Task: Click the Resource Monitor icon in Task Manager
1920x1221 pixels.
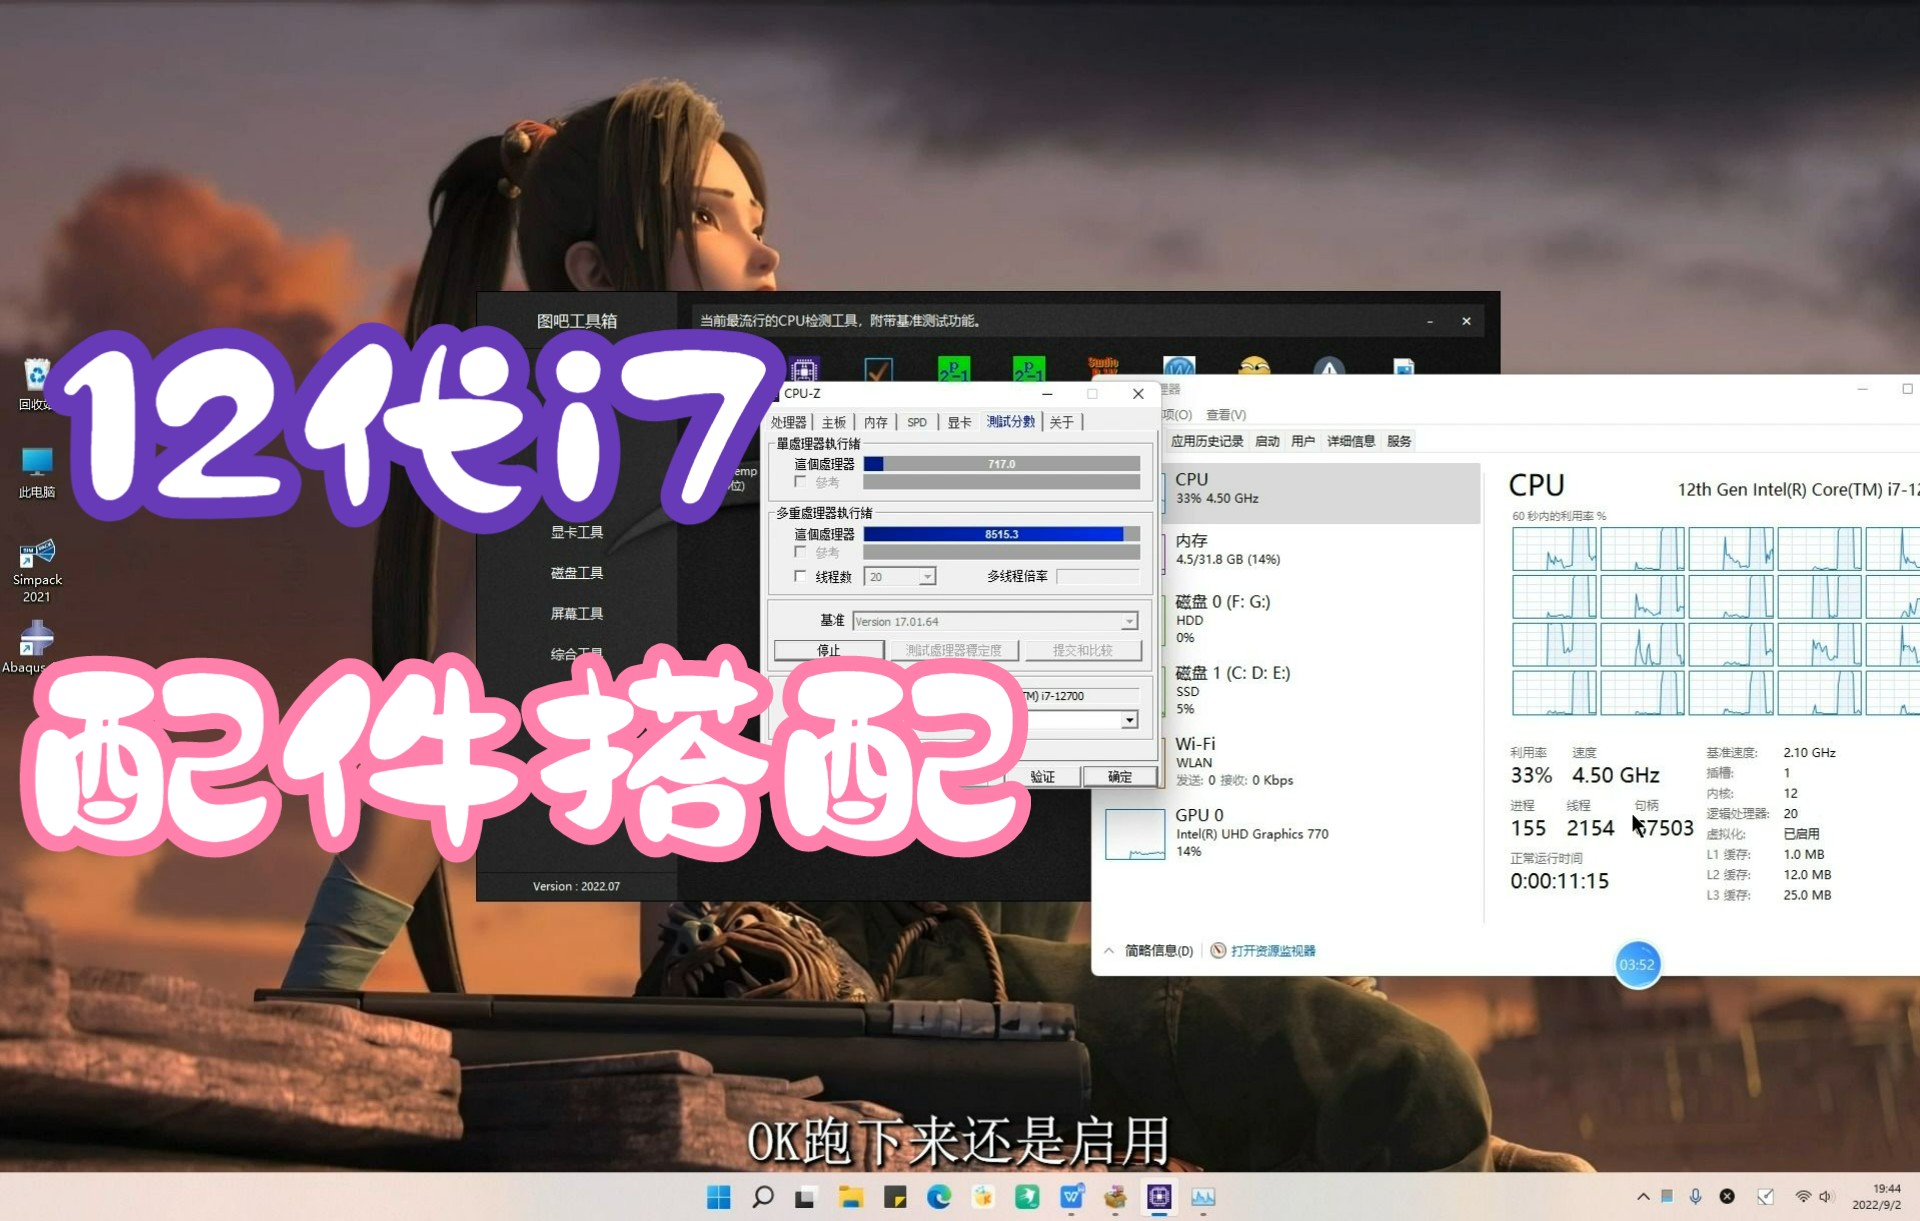Action: click(1218, 950)
